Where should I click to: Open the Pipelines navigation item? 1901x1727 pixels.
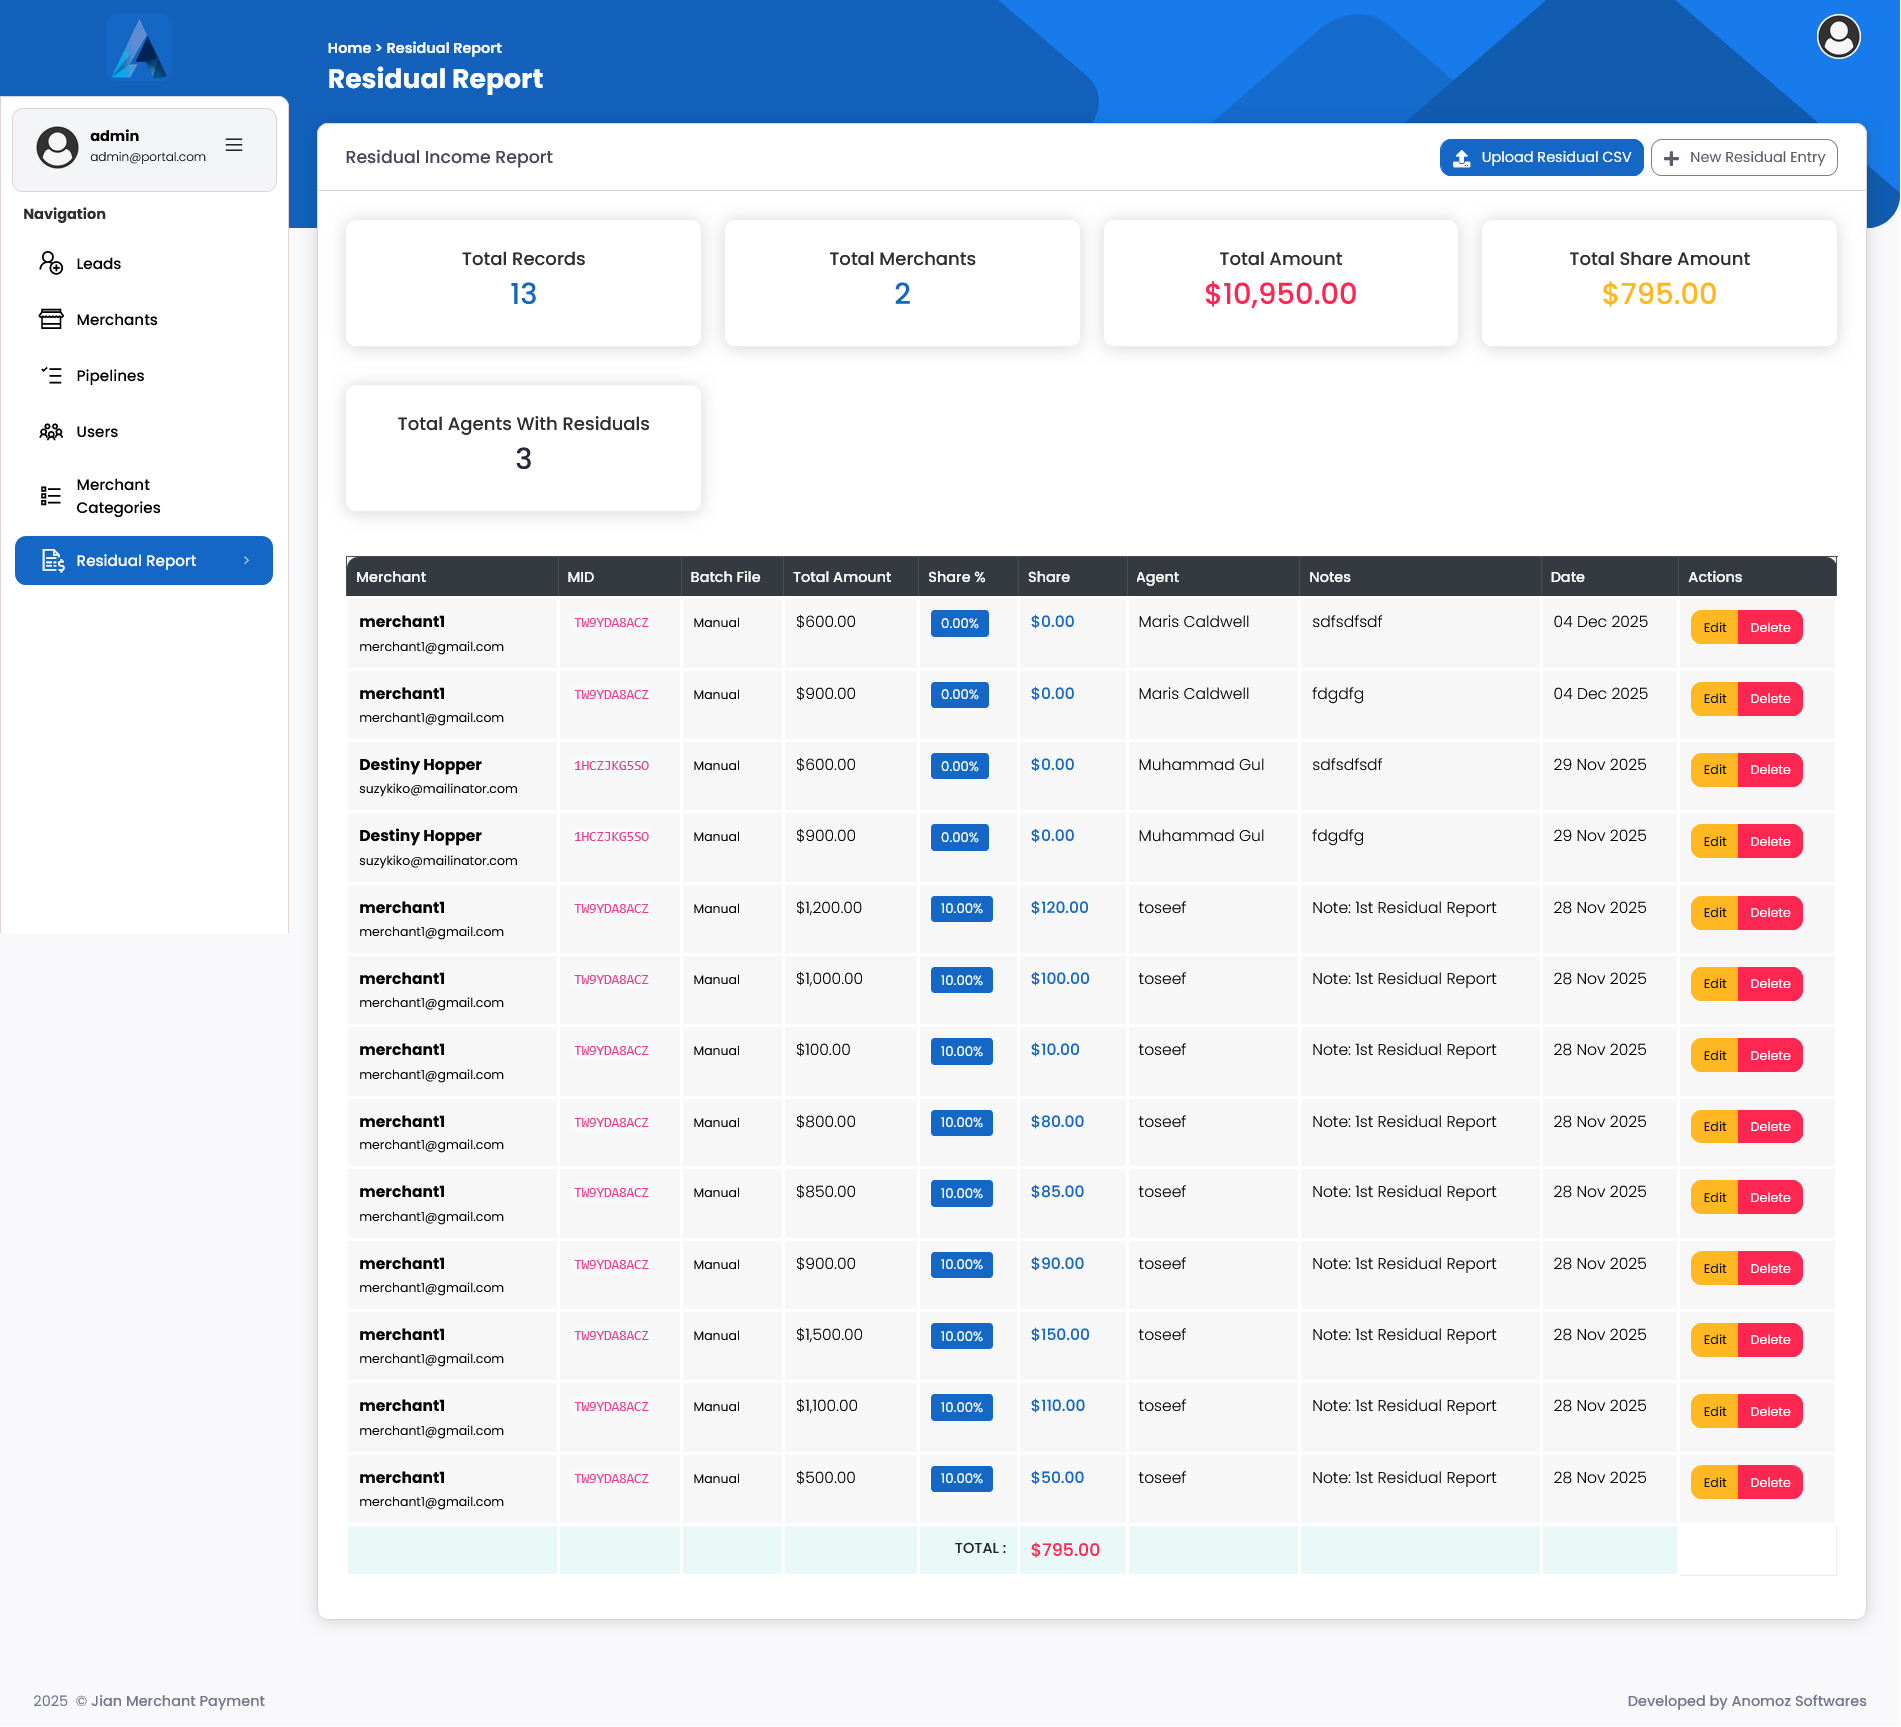click(110, 375)
